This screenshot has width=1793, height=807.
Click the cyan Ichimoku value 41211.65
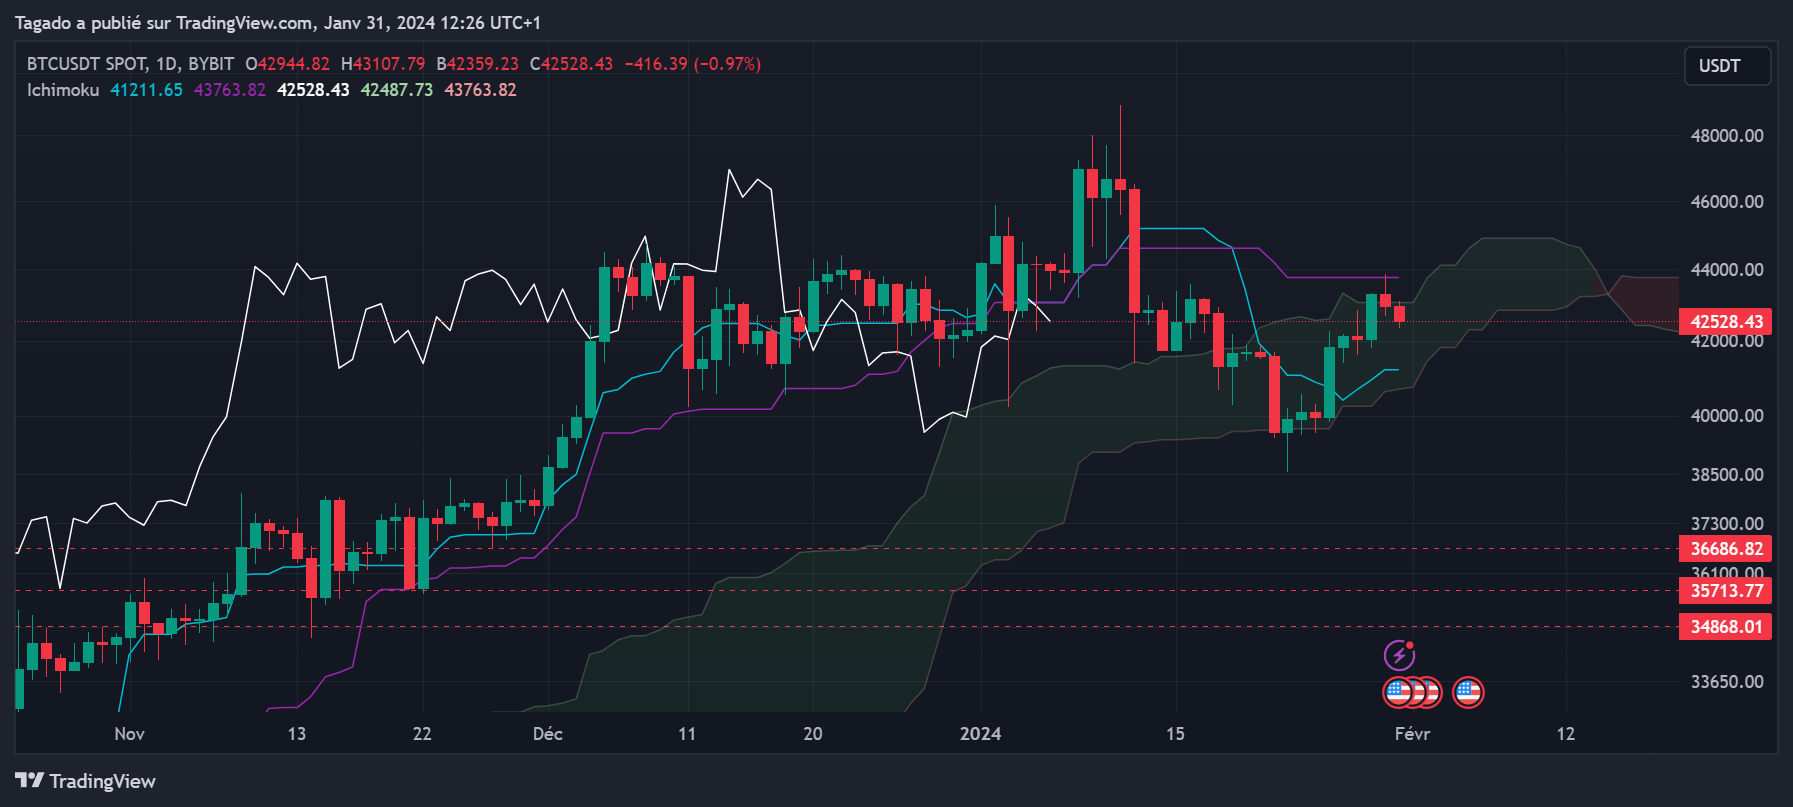pos(146,90)
